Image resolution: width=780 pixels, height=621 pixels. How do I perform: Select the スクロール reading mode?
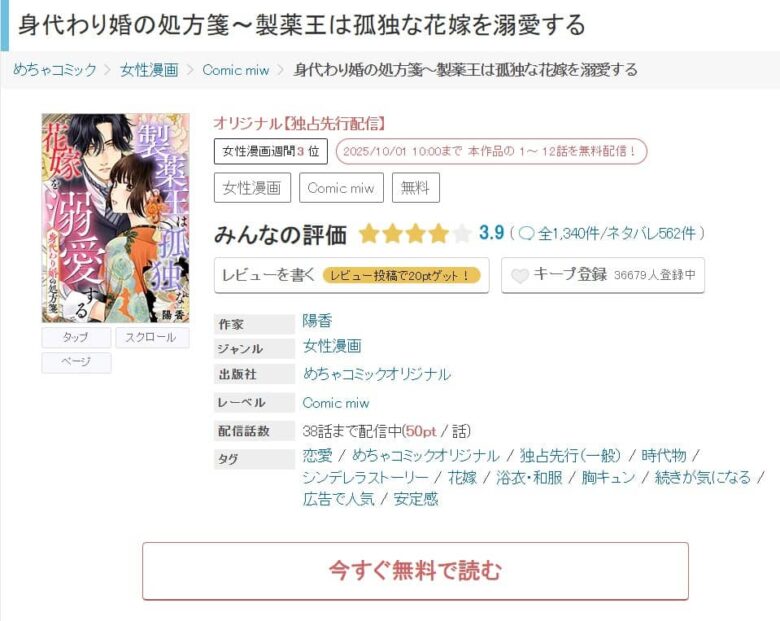point(152,337)
